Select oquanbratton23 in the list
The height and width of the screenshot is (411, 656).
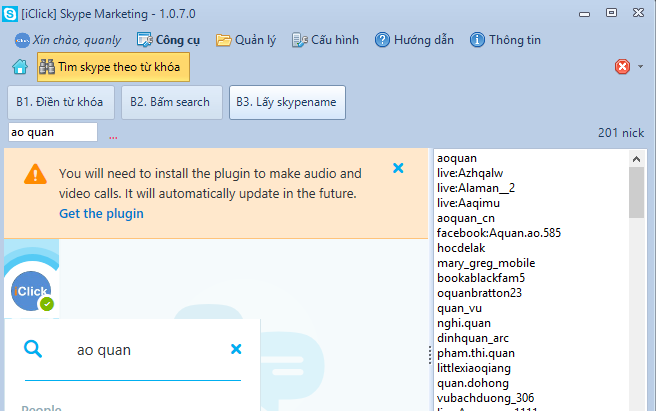479,293
